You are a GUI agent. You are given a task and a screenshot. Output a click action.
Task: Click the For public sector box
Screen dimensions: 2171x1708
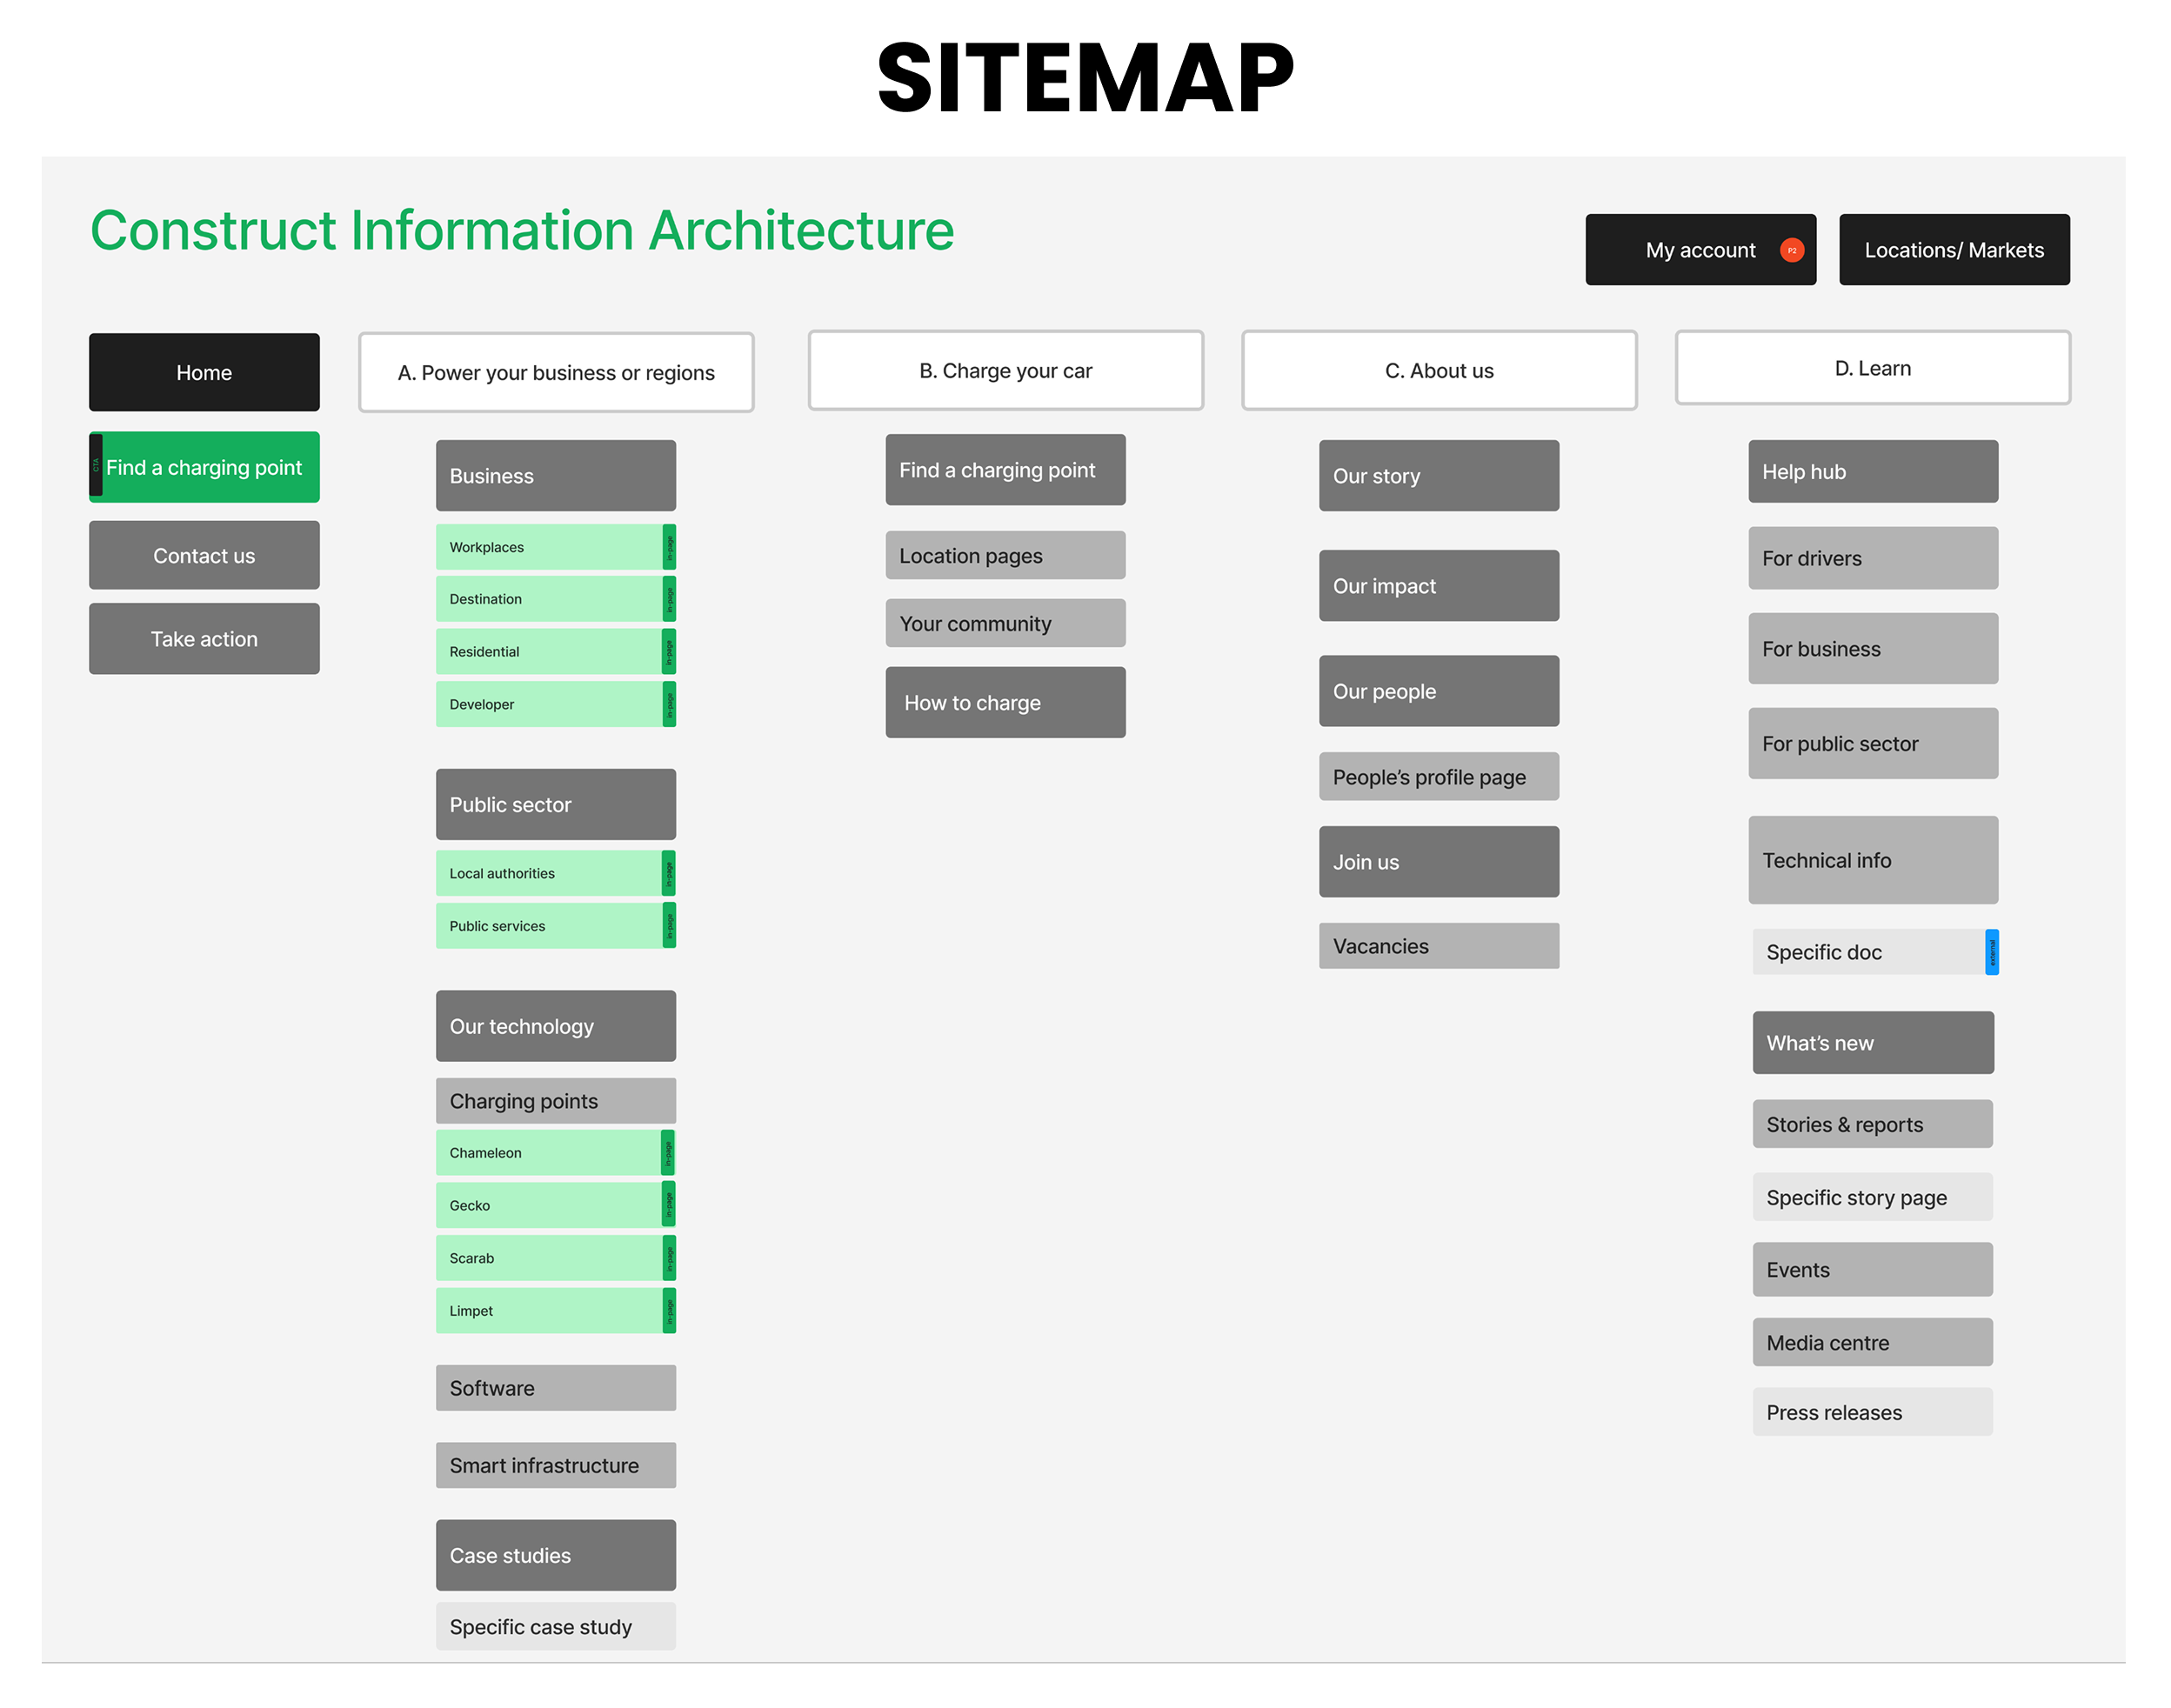[1873, 743]
